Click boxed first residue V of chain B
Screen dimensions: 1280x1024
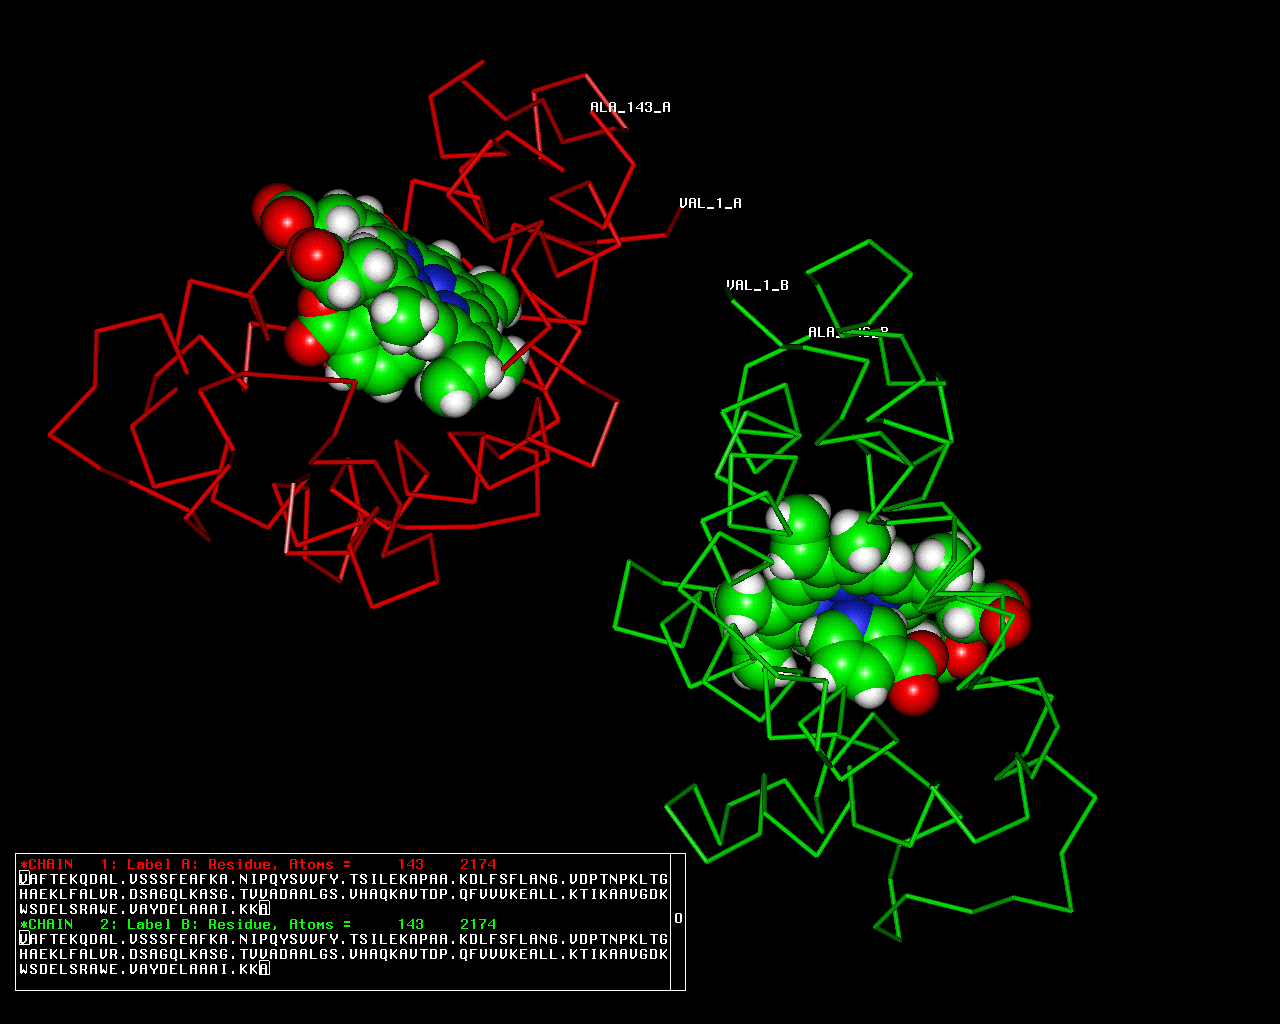(24, 939)
